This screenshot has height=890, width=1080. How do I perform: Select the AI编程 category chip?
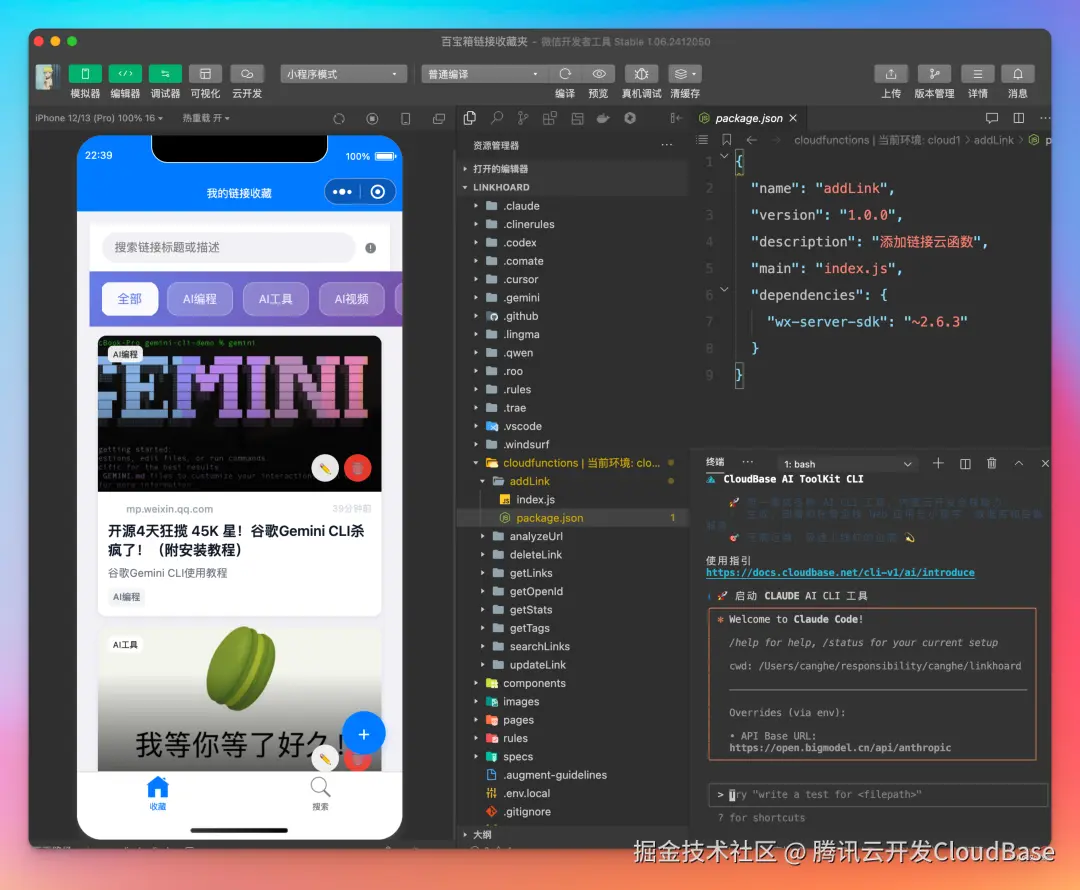(200, 299)
